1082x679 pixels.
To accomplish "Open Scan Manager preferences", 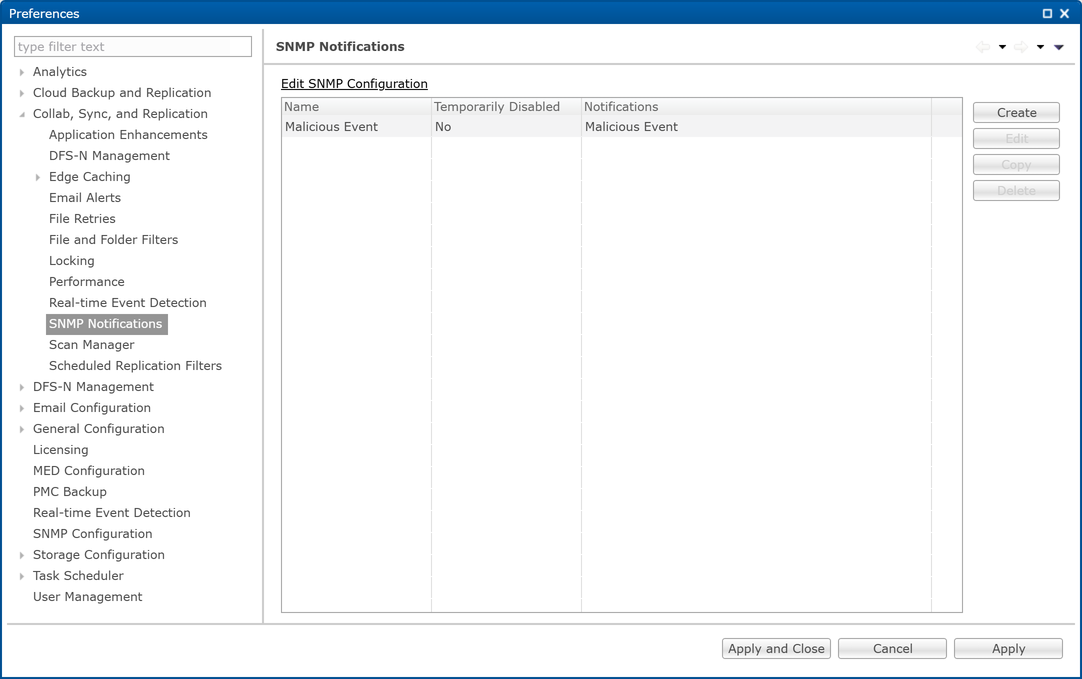I will tap(92, 345).
